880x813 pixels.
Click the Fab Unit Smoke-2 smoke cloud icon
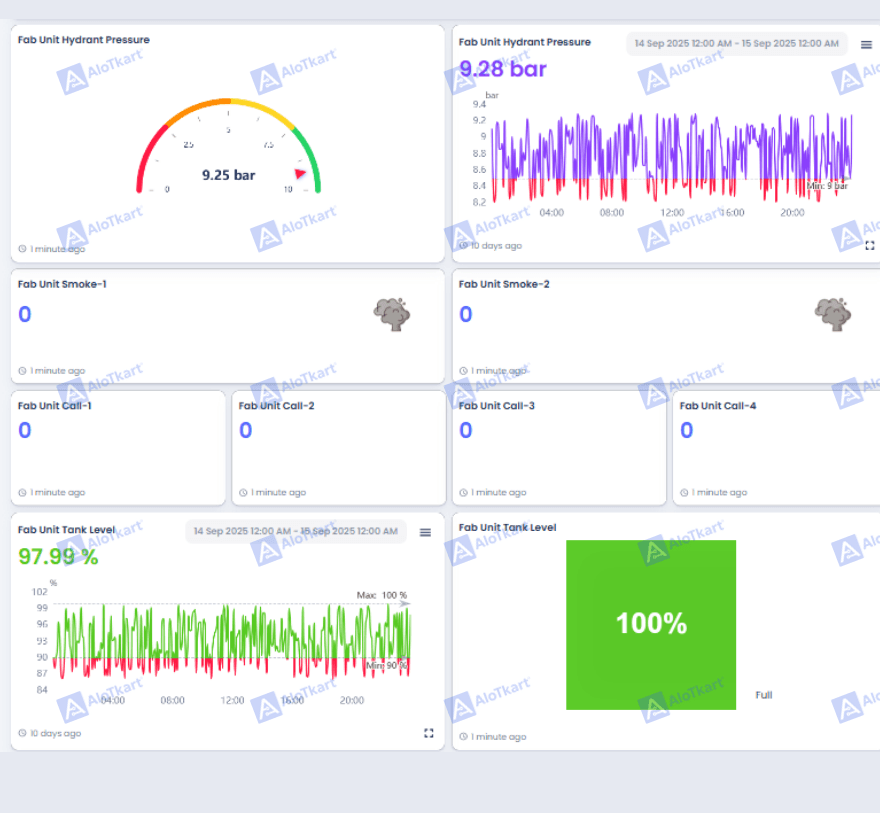[833, 315]
